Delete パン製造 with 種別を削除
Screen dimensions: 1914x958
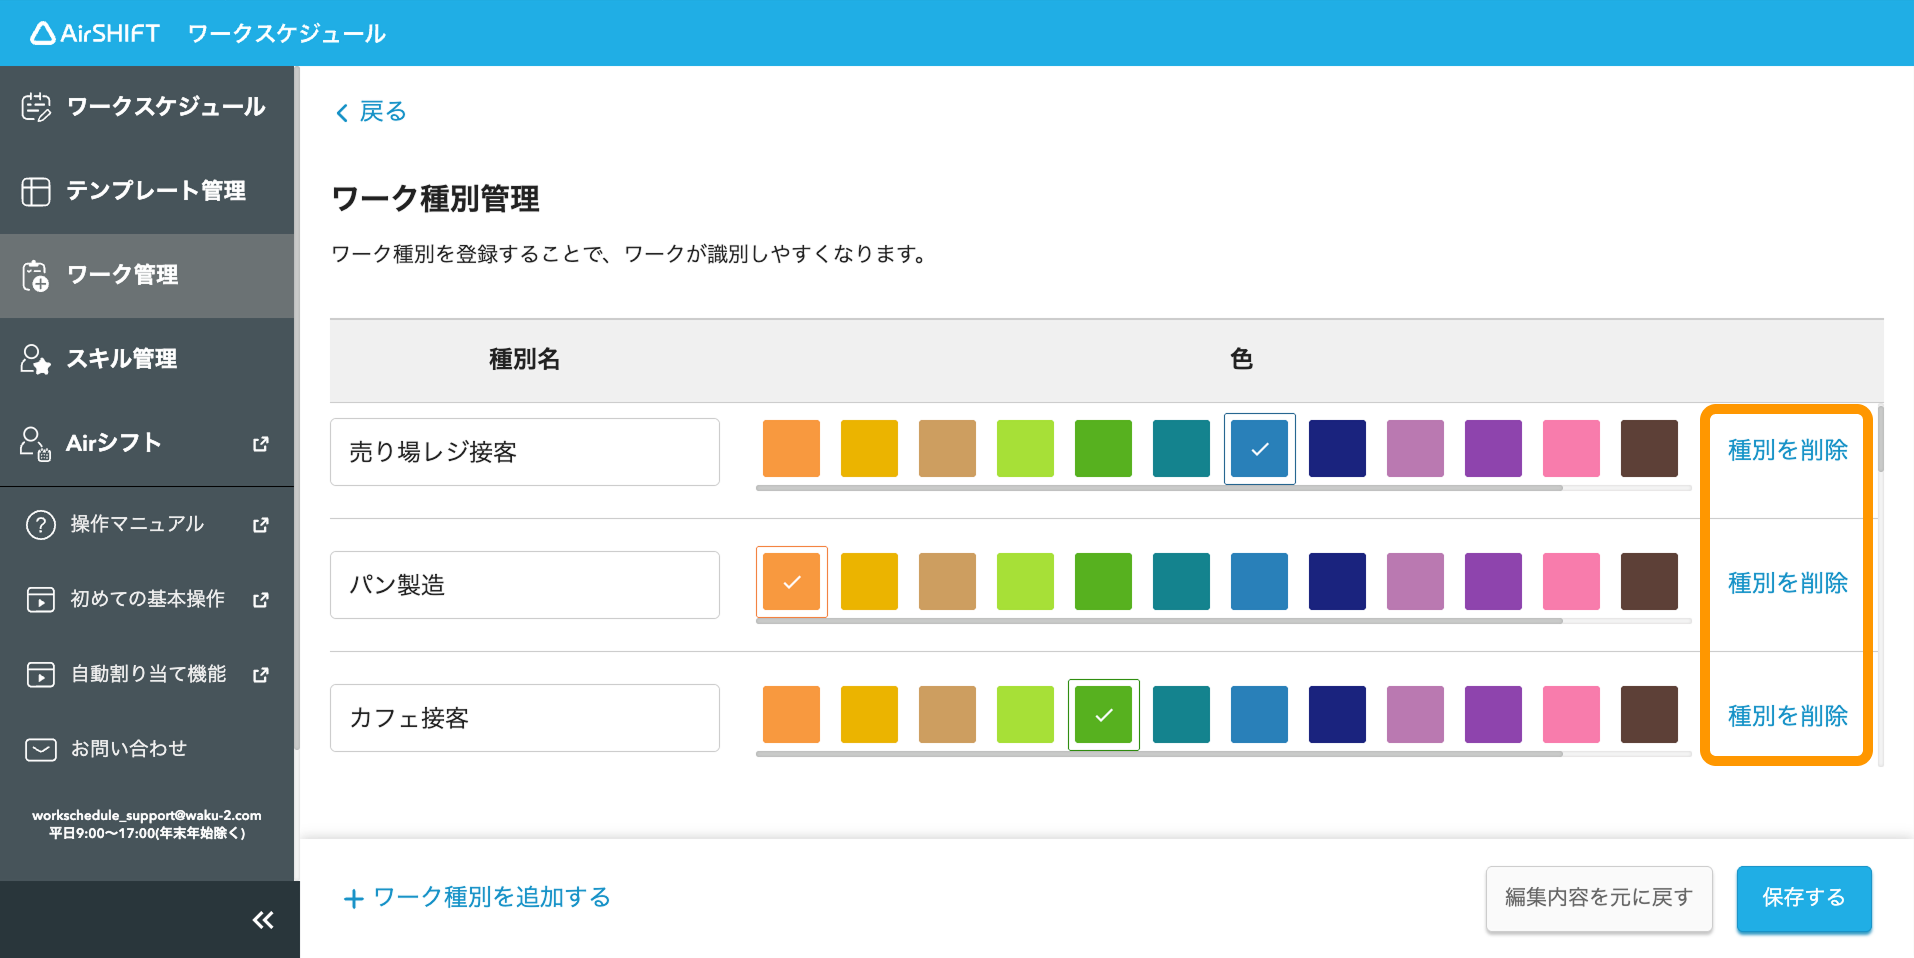[x=1787, y=583]
